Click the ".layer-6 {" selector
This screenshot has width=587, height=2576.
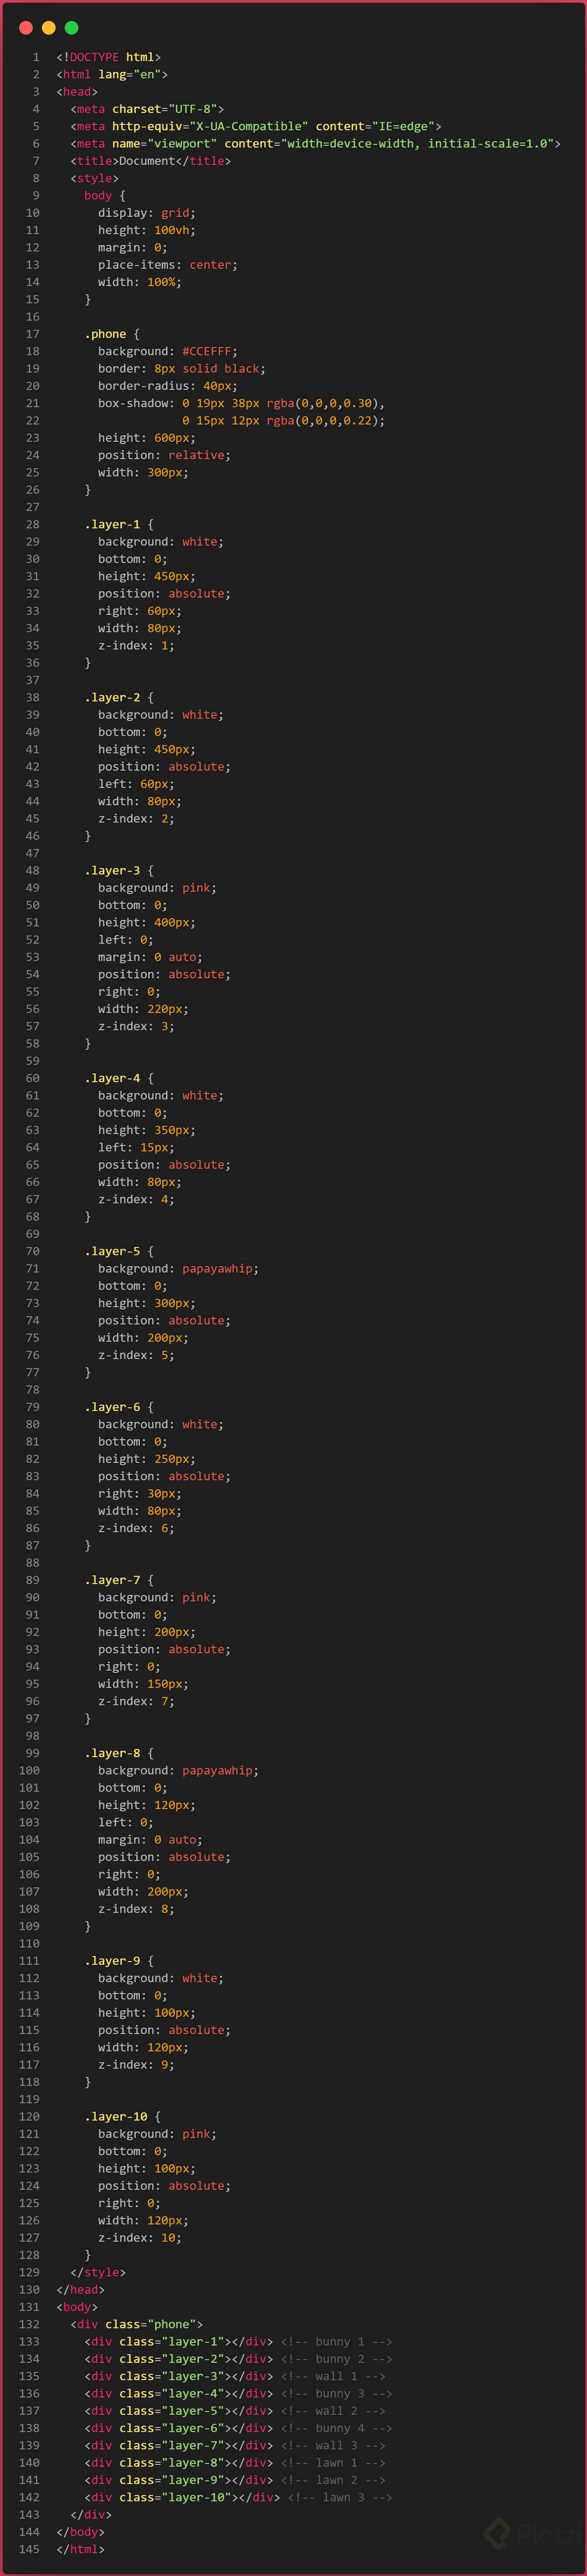tap(119, 1407)
